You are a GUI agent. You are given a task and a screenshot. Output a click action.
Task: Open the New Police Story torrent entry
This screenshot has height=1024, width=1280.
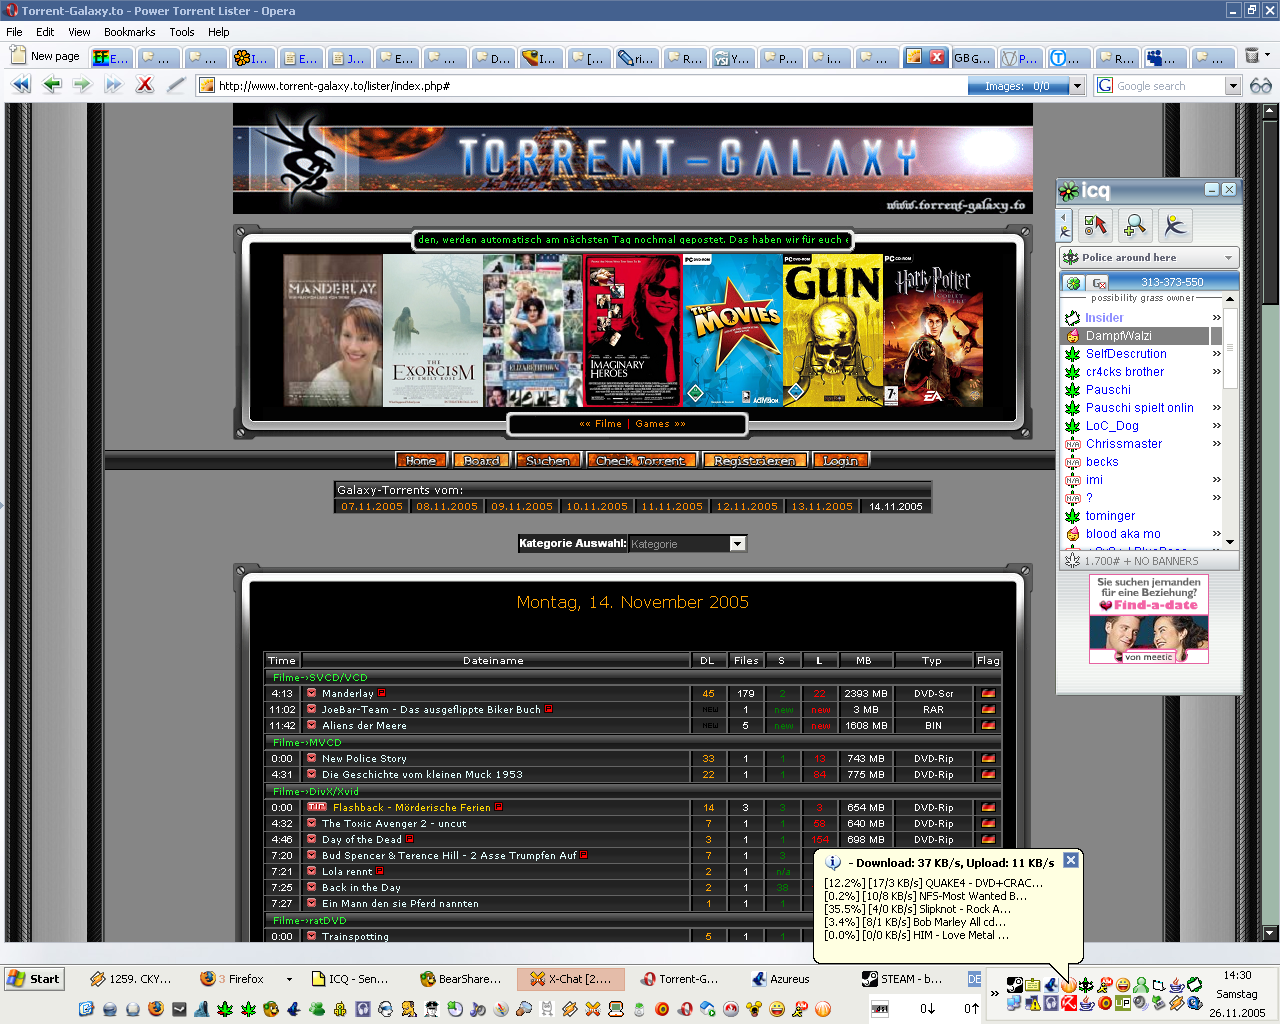click(x=364, y=758)
